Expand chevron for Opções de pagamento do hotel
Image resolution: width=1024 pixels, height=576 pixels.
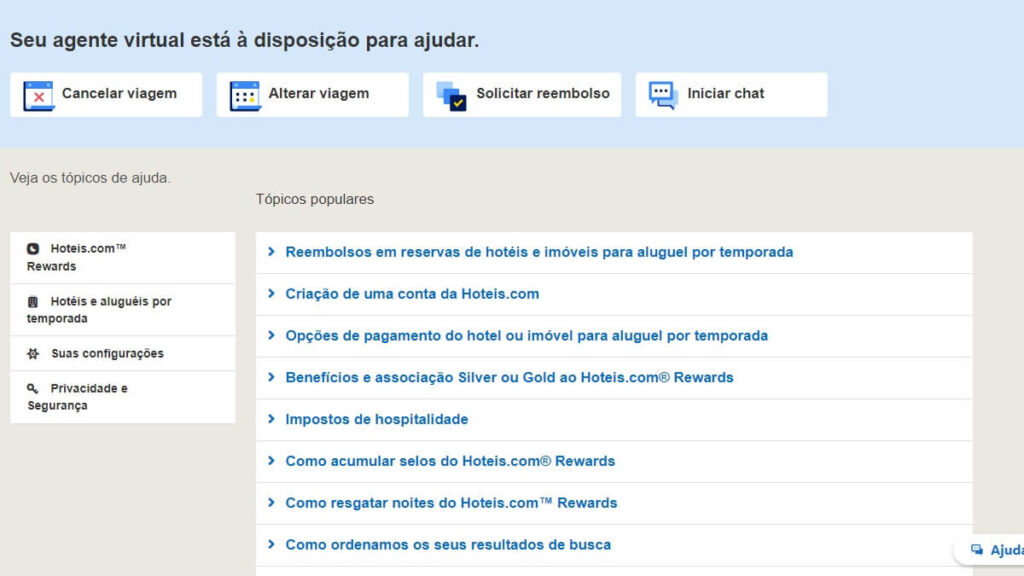click(272, 335)
